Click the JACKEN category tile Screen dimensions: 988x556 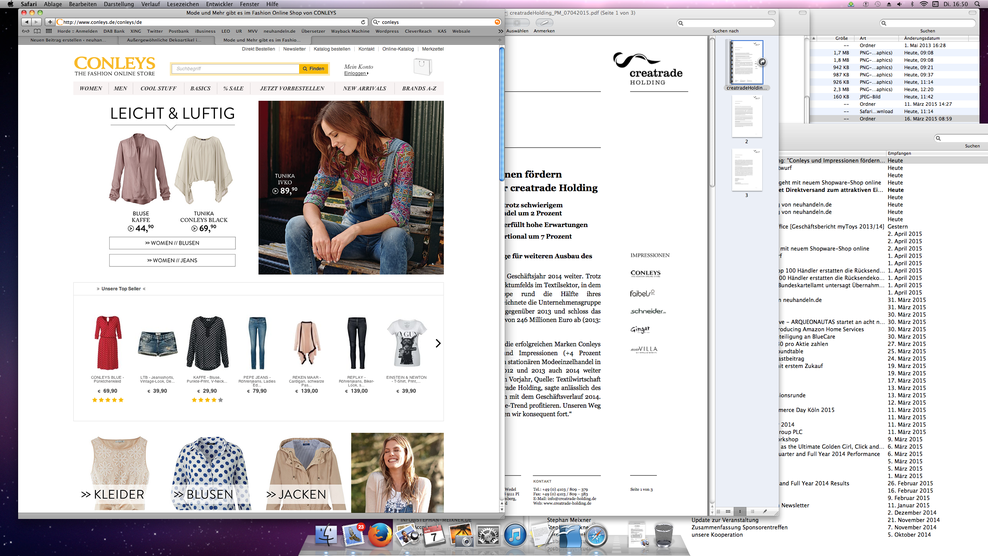click(x=303, y=473)
